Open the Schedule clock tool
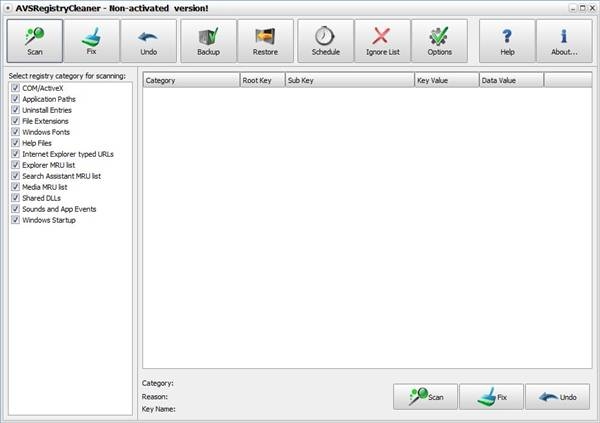The height and width of the screenshot is (423, 600). coord(326,41)
